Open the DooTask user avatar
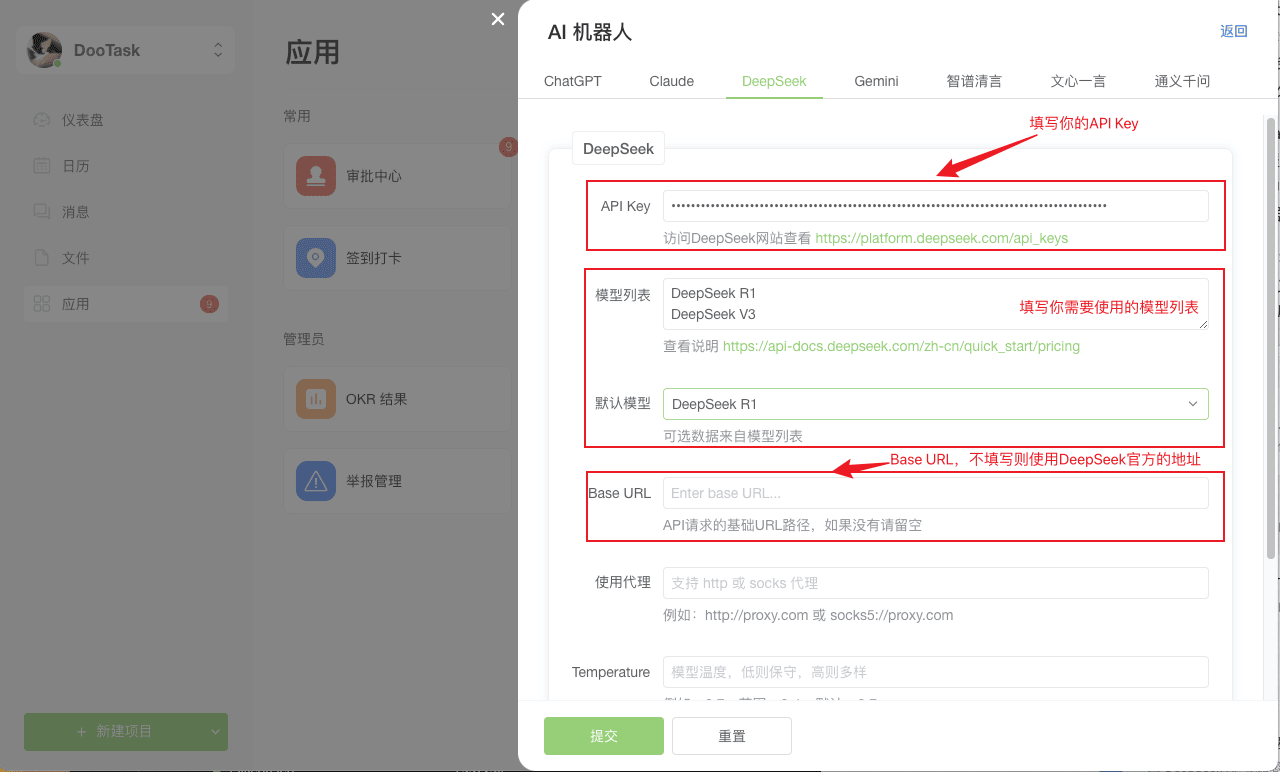1280x772 pixels. pyautogui.click(x=44, y=50)
